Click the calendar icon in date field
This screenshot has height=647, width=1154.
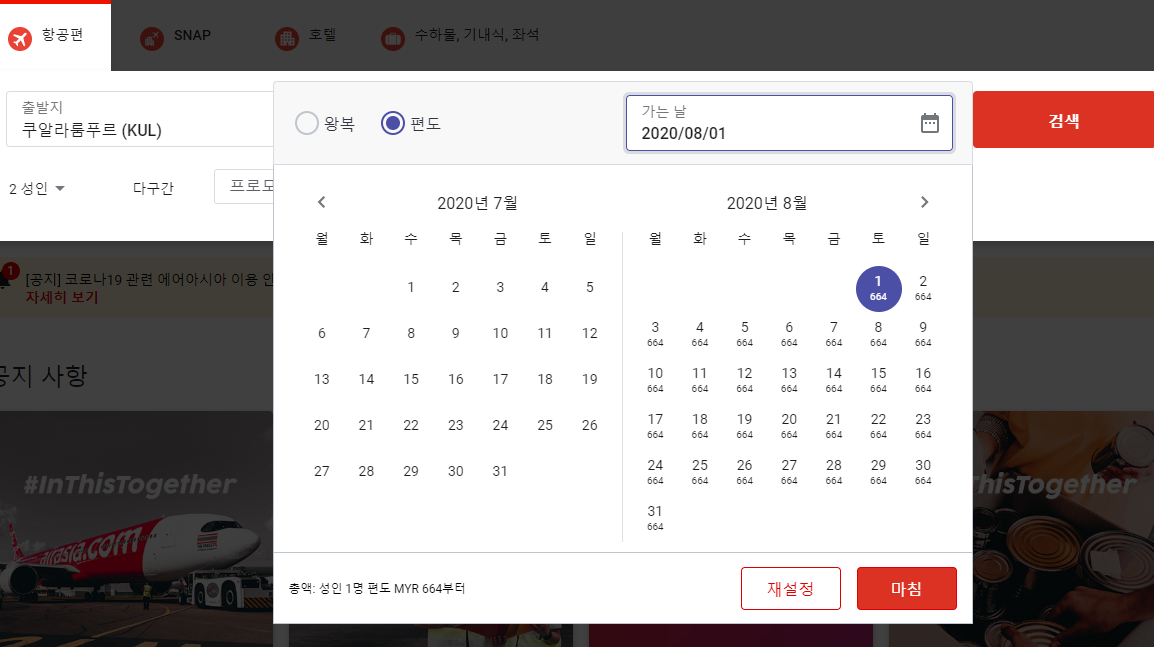point(930,123)
